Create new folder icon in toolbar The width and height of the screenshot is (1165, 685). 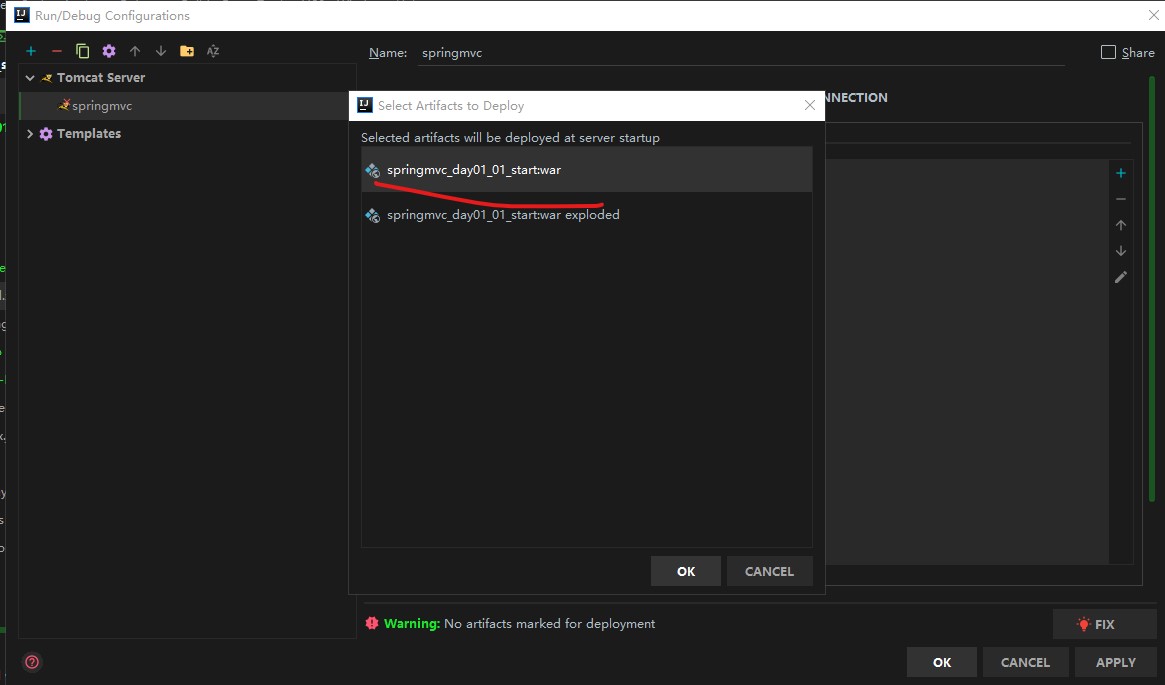pos(186,51)
